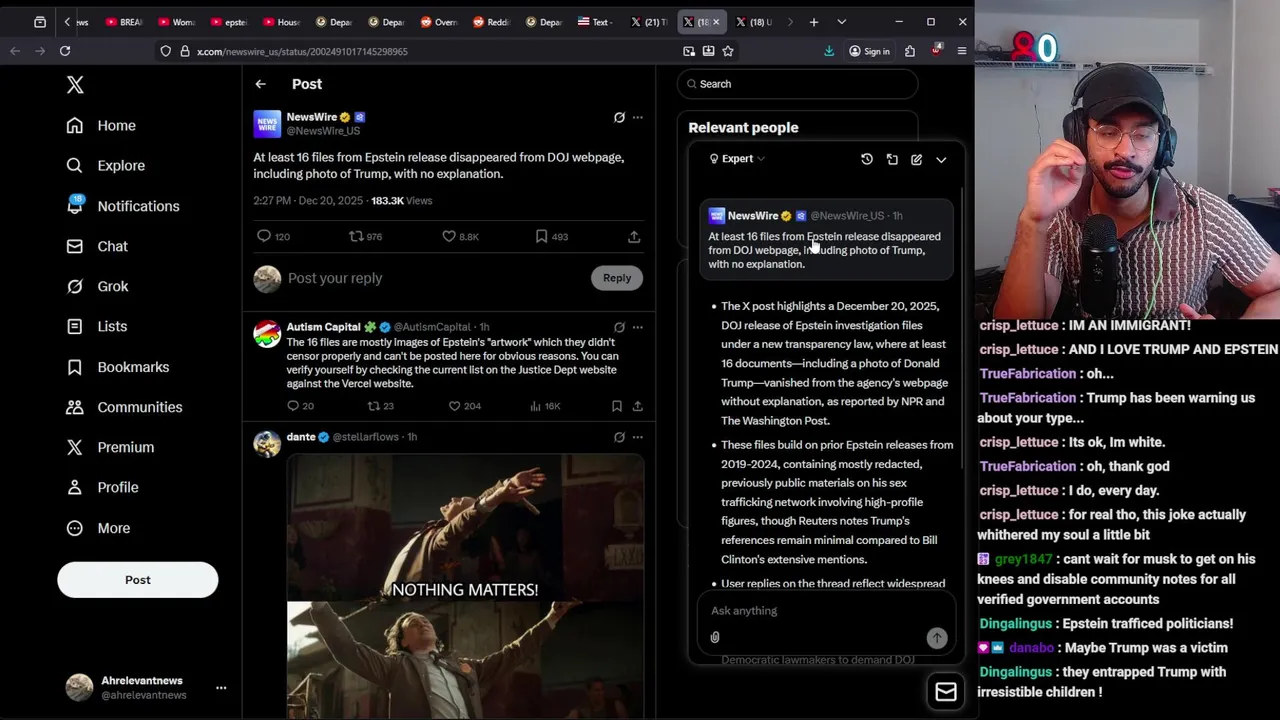The width and height of the screenshot is (1280, 720).
Task: Open Autism Capital profile name
Action: pyautogui.click(x=323, y=327)
